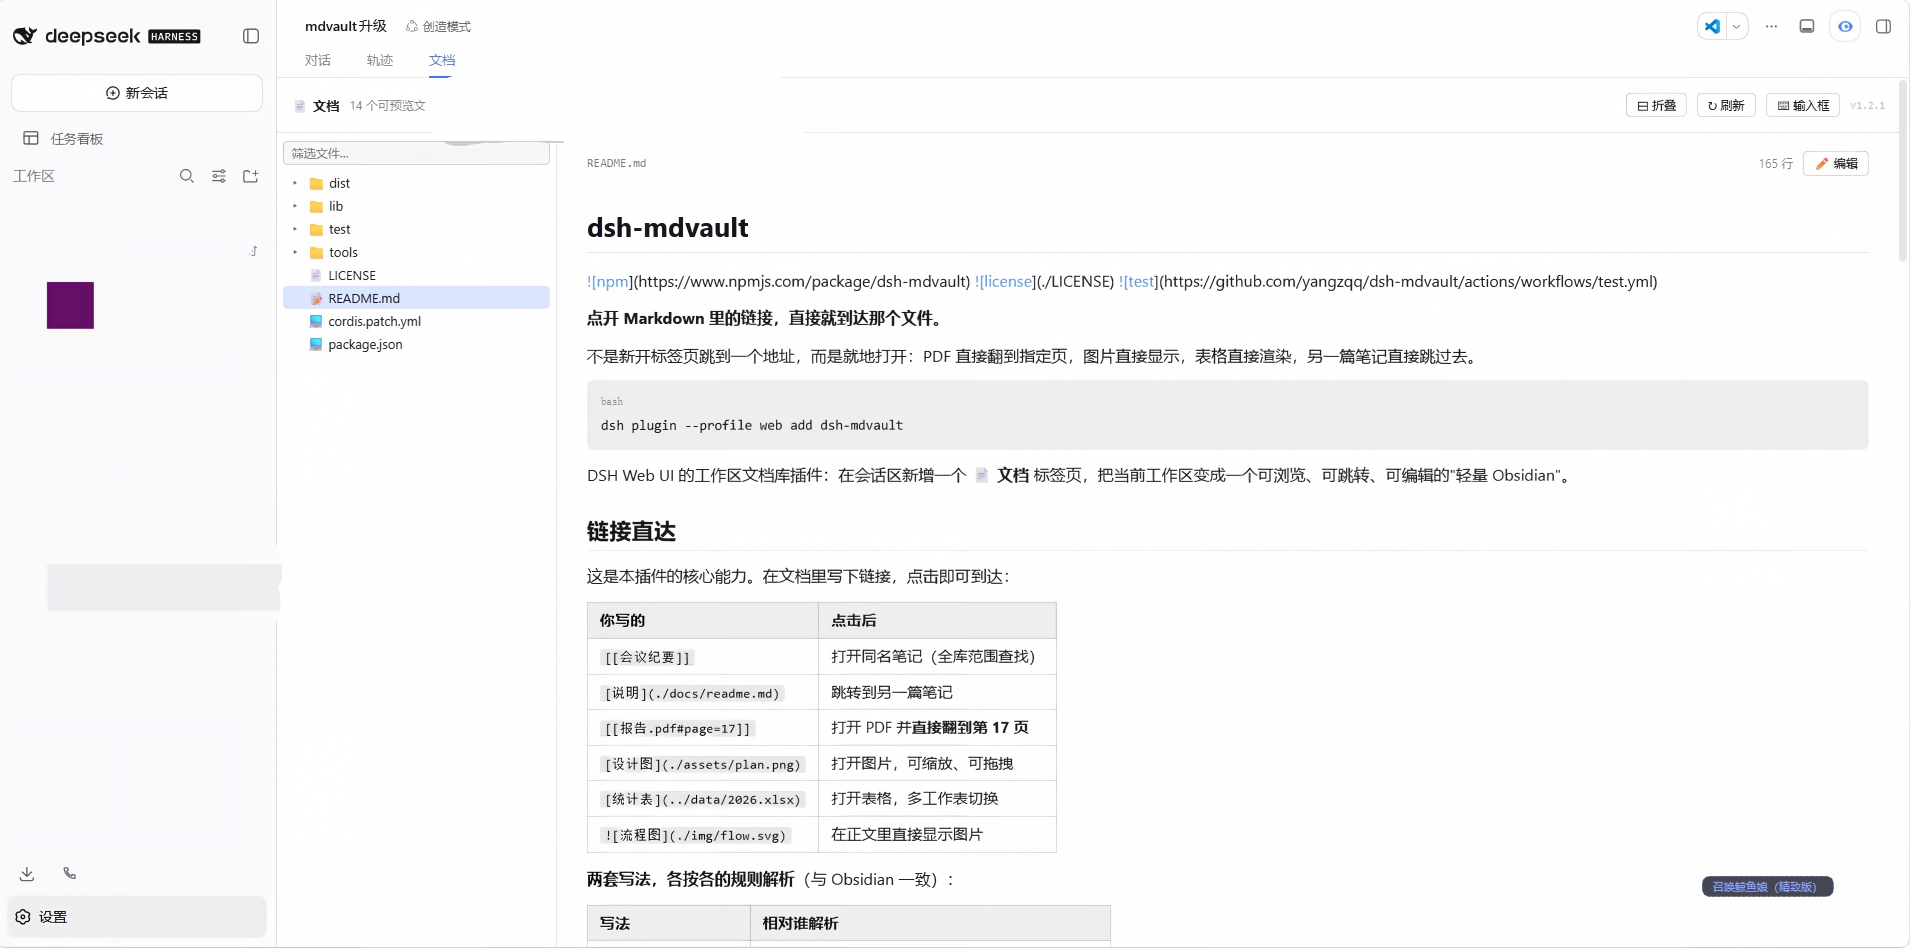1912x949 pixels.
Task: Switch to the 对话 tab
Action: (318, 60)
